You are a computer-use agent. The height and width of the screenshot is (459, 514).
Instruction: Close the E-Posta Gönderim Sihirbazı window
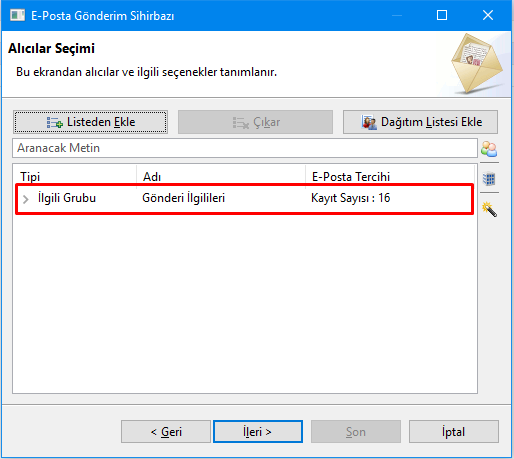pos(488,15)
